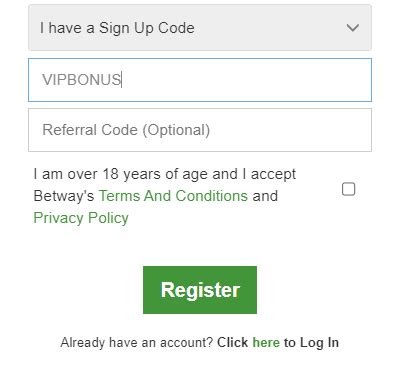404x367 pixels.
Task: Accept Betway's terms using the checkbox
Action: [348, 189]
